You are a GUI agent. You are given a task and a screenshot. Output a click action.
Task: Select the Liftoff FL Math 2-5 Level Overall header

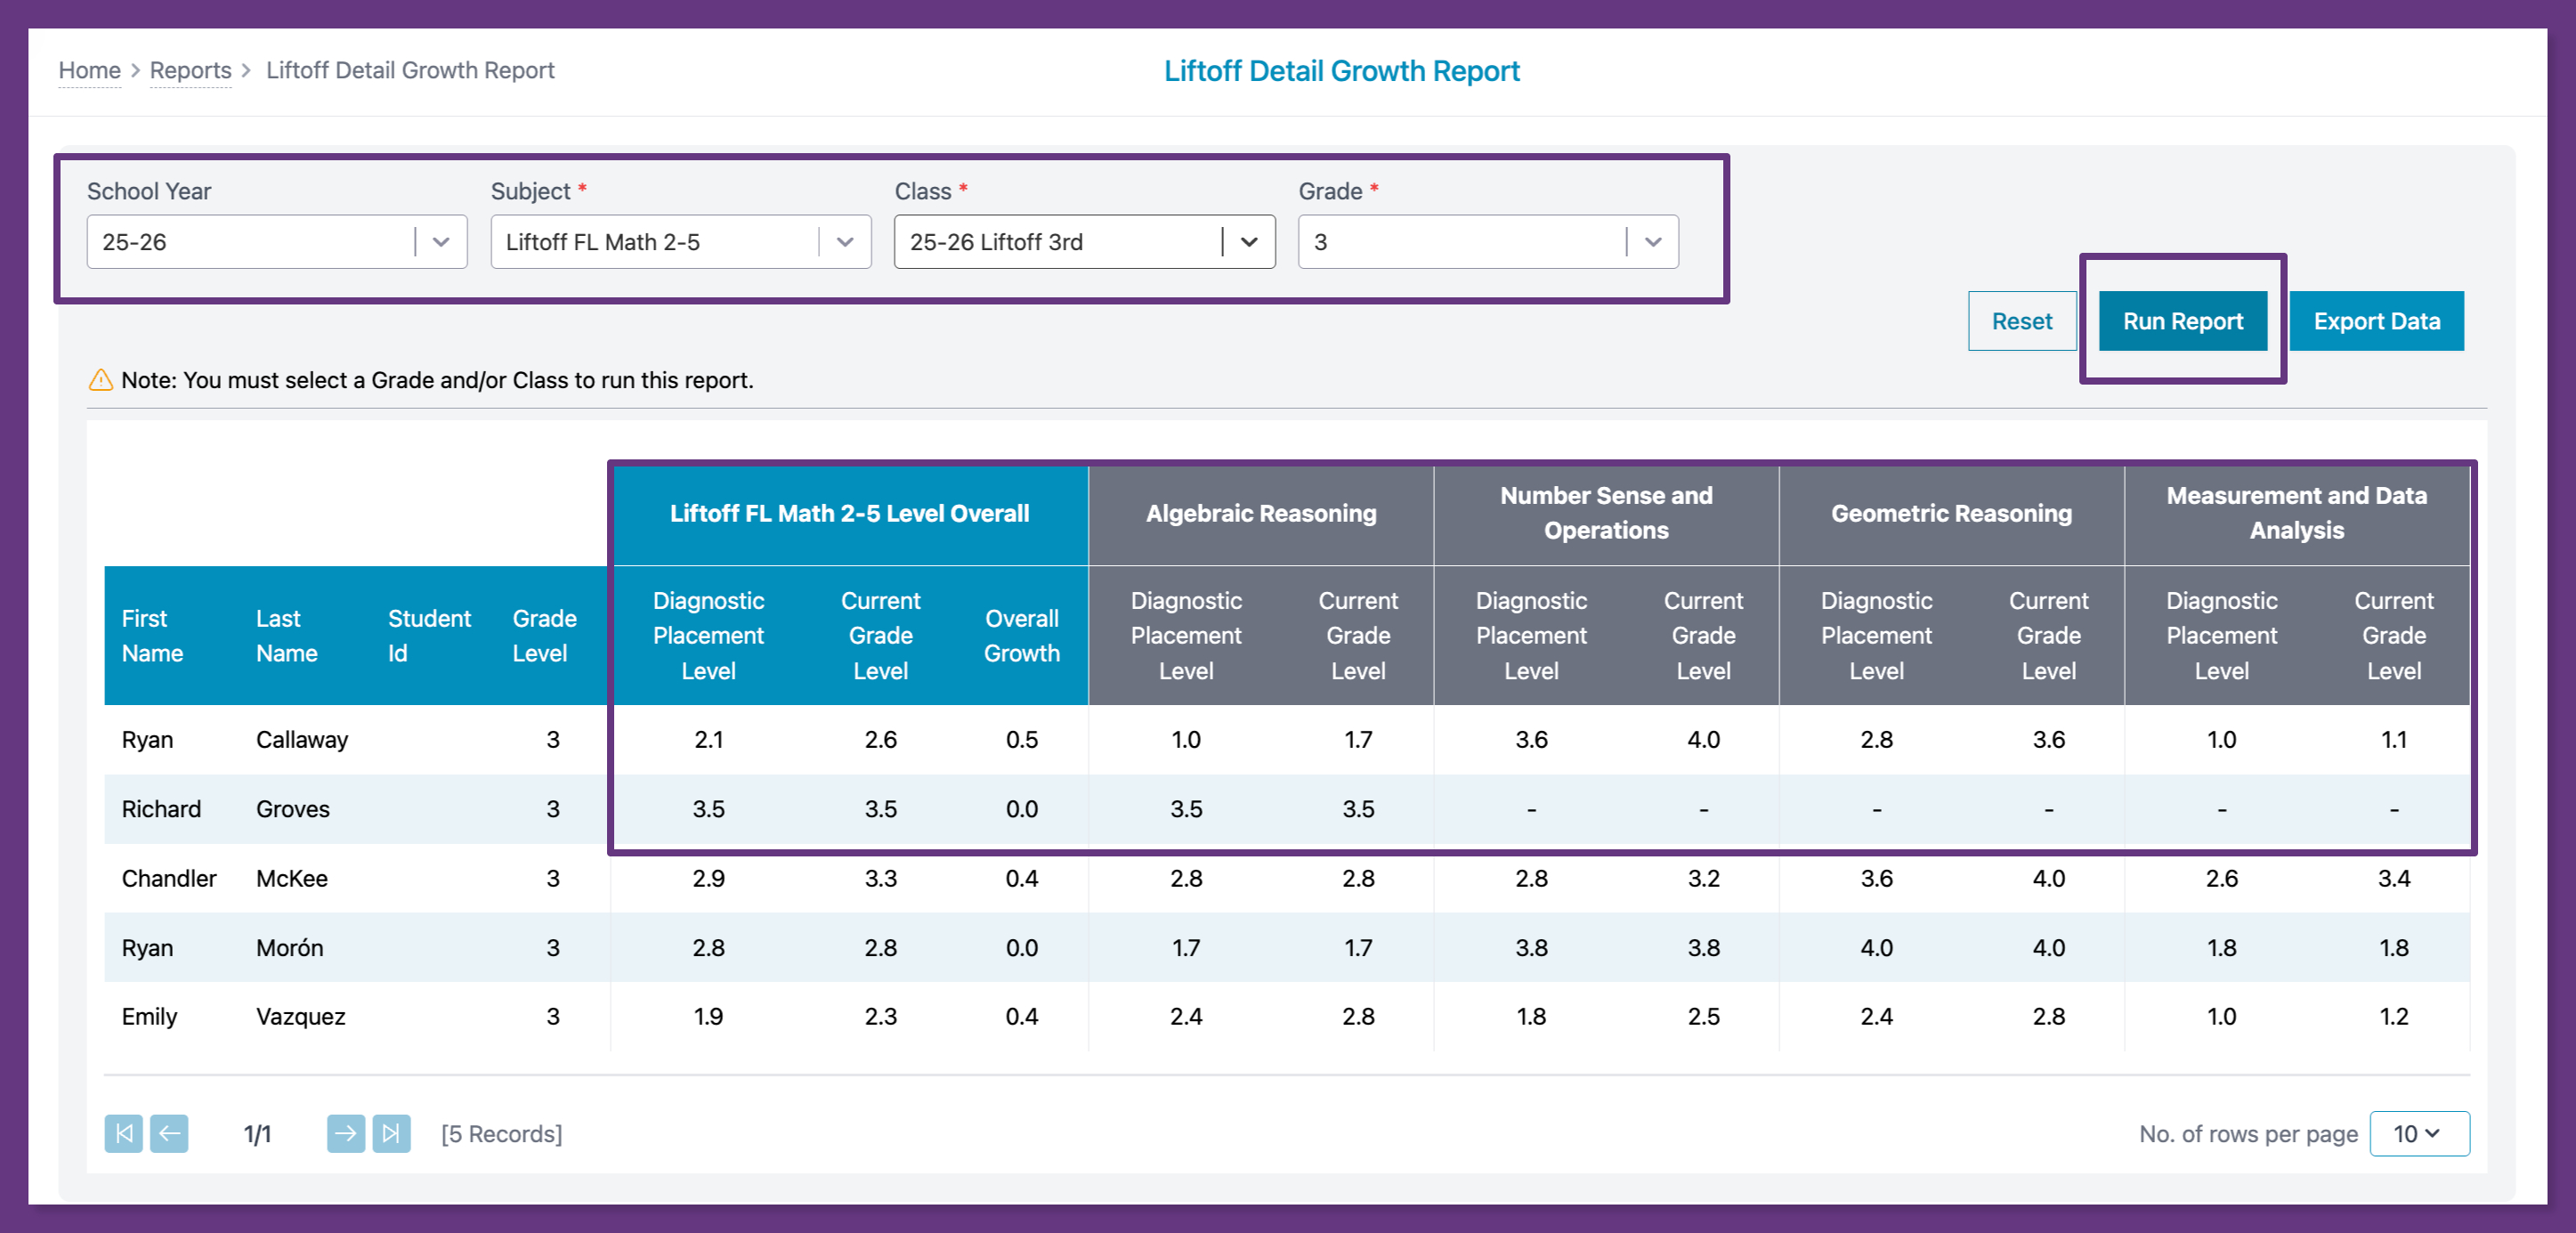pyautogui.click(x=849, y=513)
